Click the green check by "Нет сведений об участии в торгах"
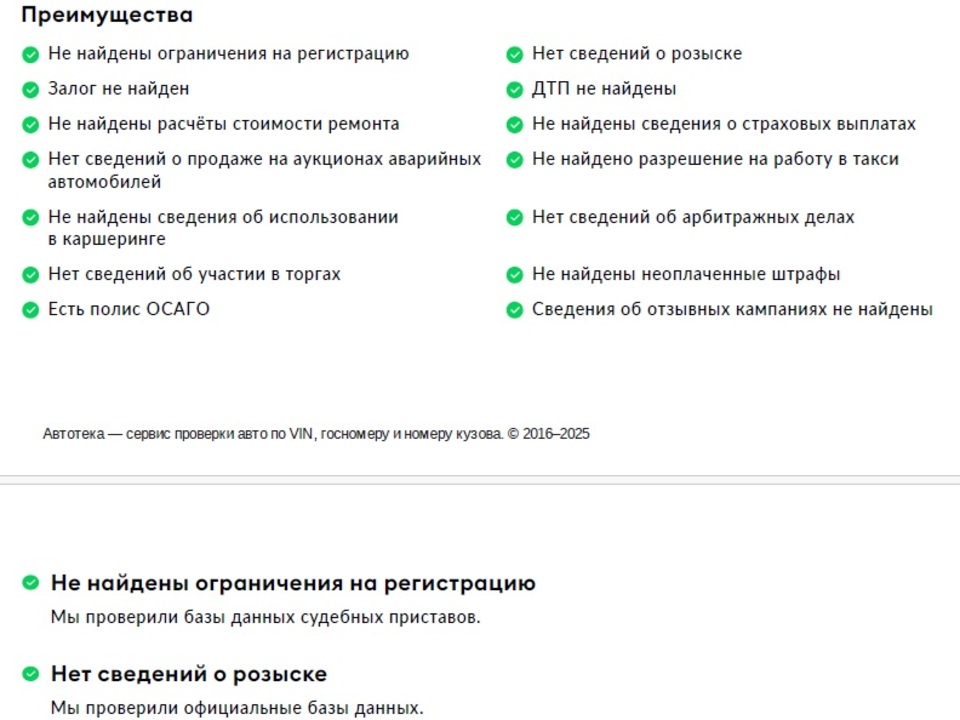Image resolution: width=960 pixels, height=720 pixels. [x=31, y=275]
